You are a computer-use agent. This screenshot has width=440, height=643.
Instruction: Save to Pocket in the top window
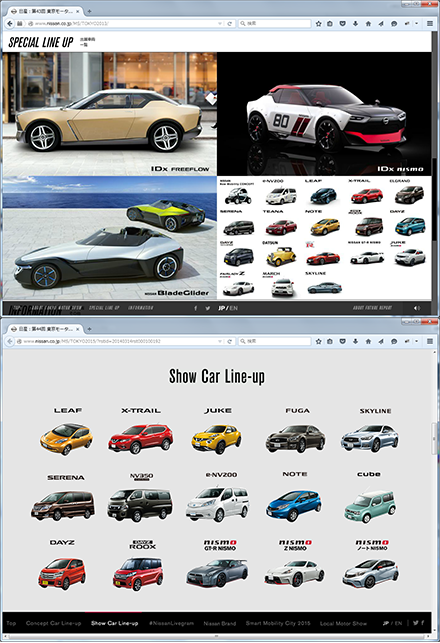point(343,24)
